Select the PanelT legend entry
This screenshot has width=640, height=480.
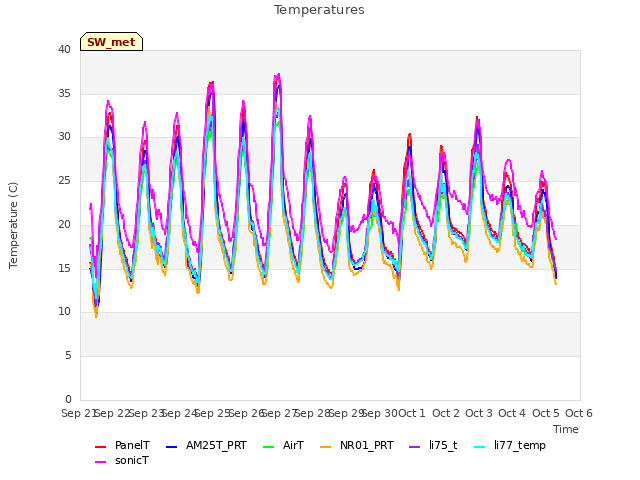tap(122, 445)
